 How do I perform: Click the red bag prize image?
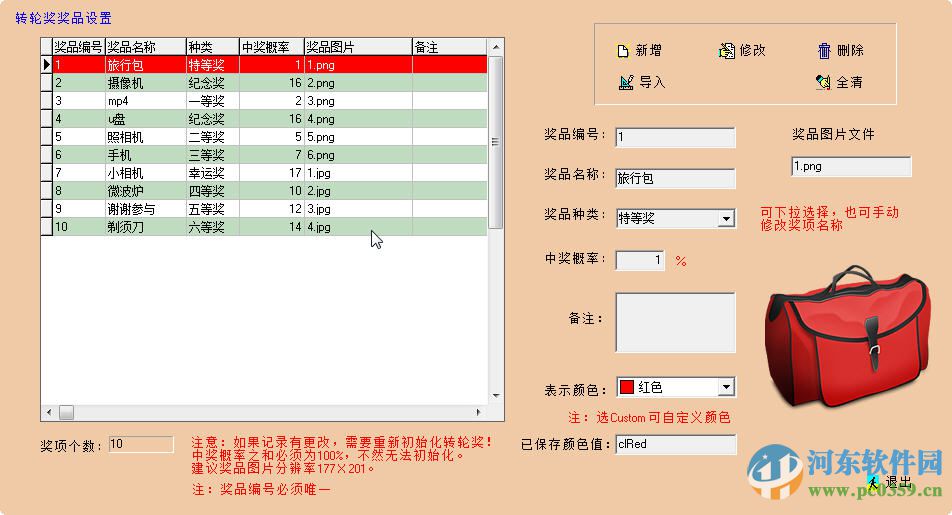pyautogui.click(x=848, y=338)
